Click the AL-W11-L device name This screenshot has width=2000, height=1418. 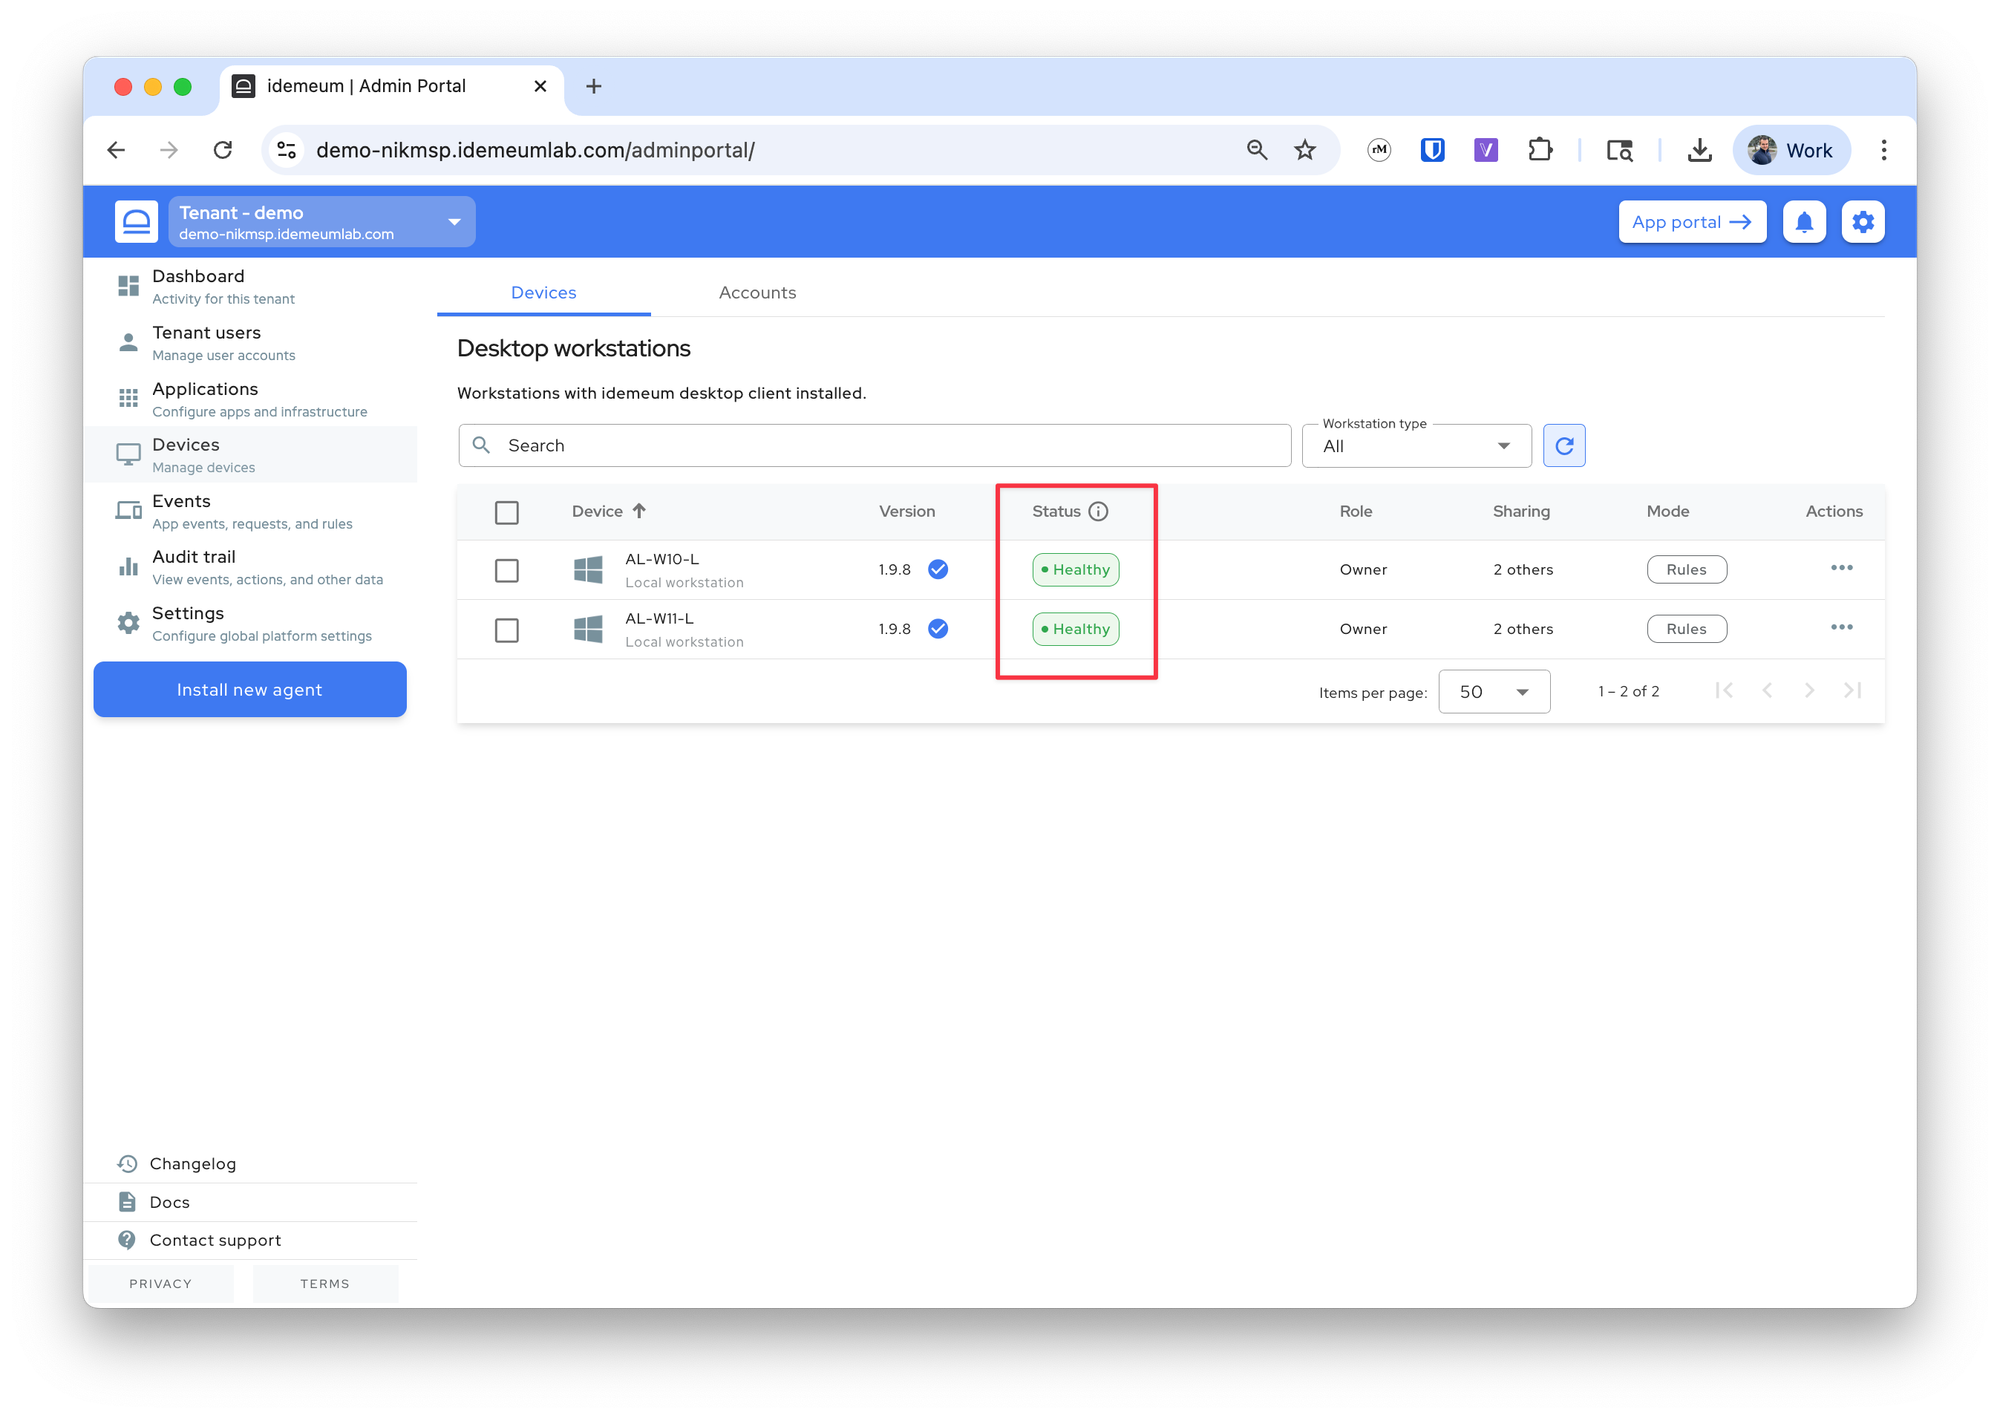[x=659, y=619]
